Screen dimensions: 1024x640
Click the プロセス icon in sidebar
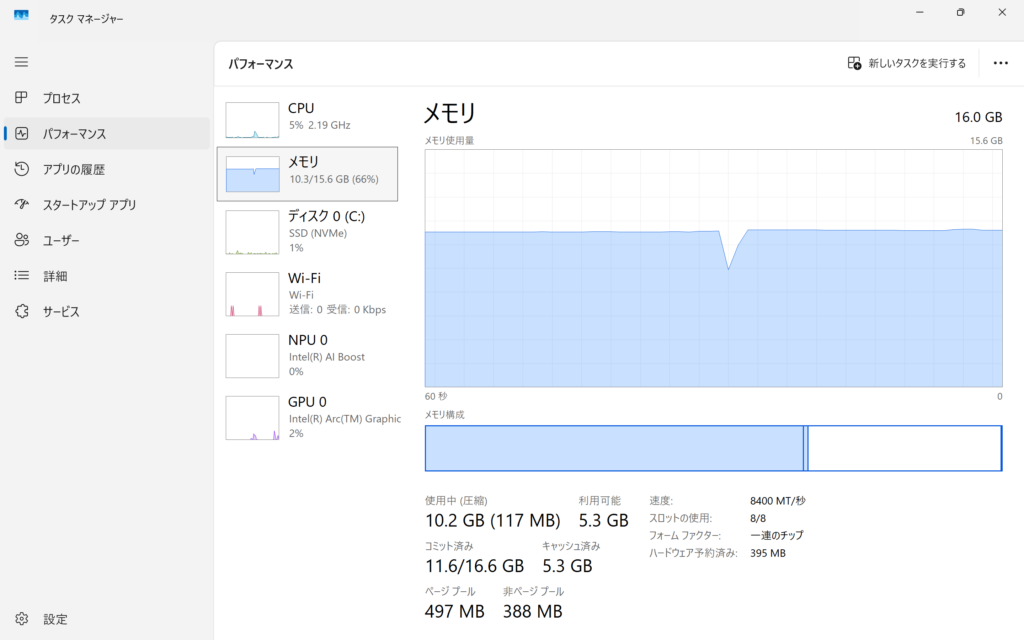click(x=22, y=97)
